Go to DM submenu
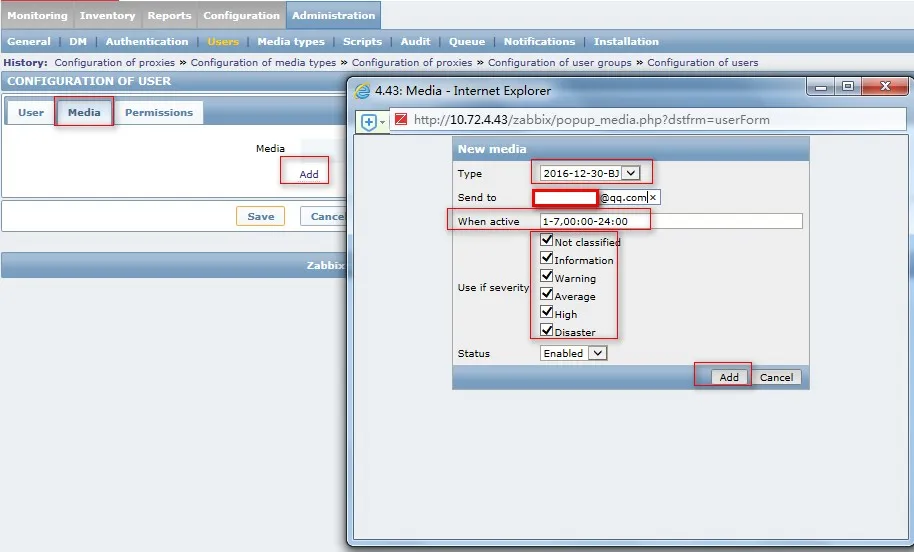914x552 pixels. click(x=78, y=41)
